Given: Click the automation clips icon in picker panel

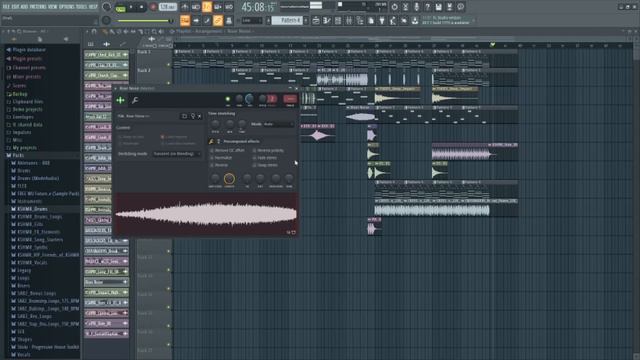Looking at the screenshot, I should [122, 44].
